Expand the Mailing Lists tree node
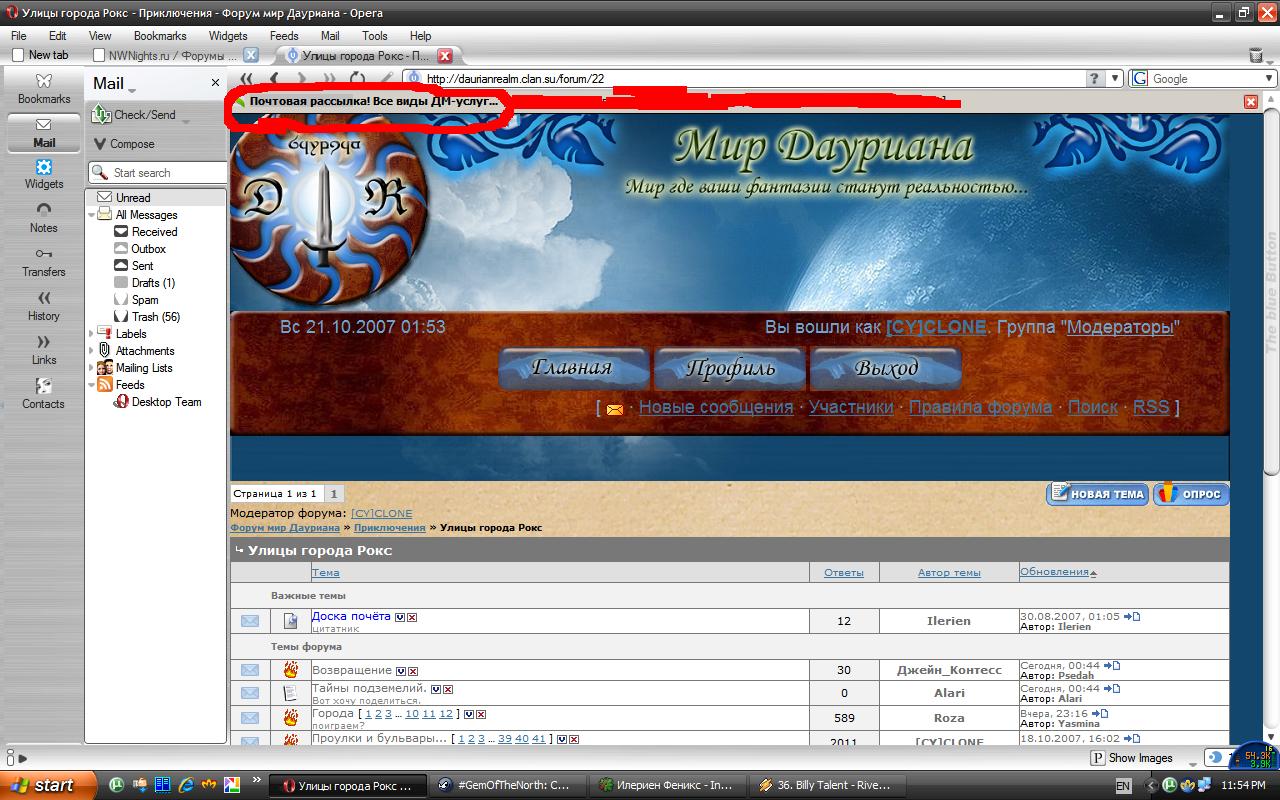This screenshot has width=1280, height=800. (x=92, y=368)
